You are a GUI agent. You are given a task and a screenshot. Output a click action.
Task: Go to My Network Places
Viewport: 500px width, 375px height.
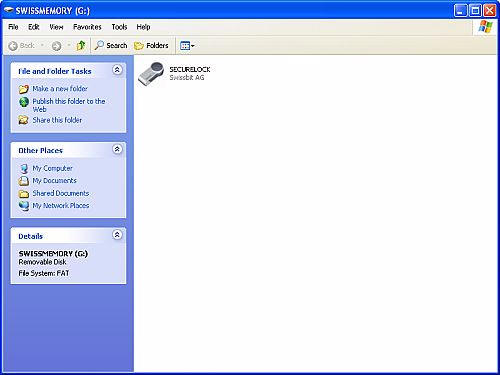coord(61,206)
